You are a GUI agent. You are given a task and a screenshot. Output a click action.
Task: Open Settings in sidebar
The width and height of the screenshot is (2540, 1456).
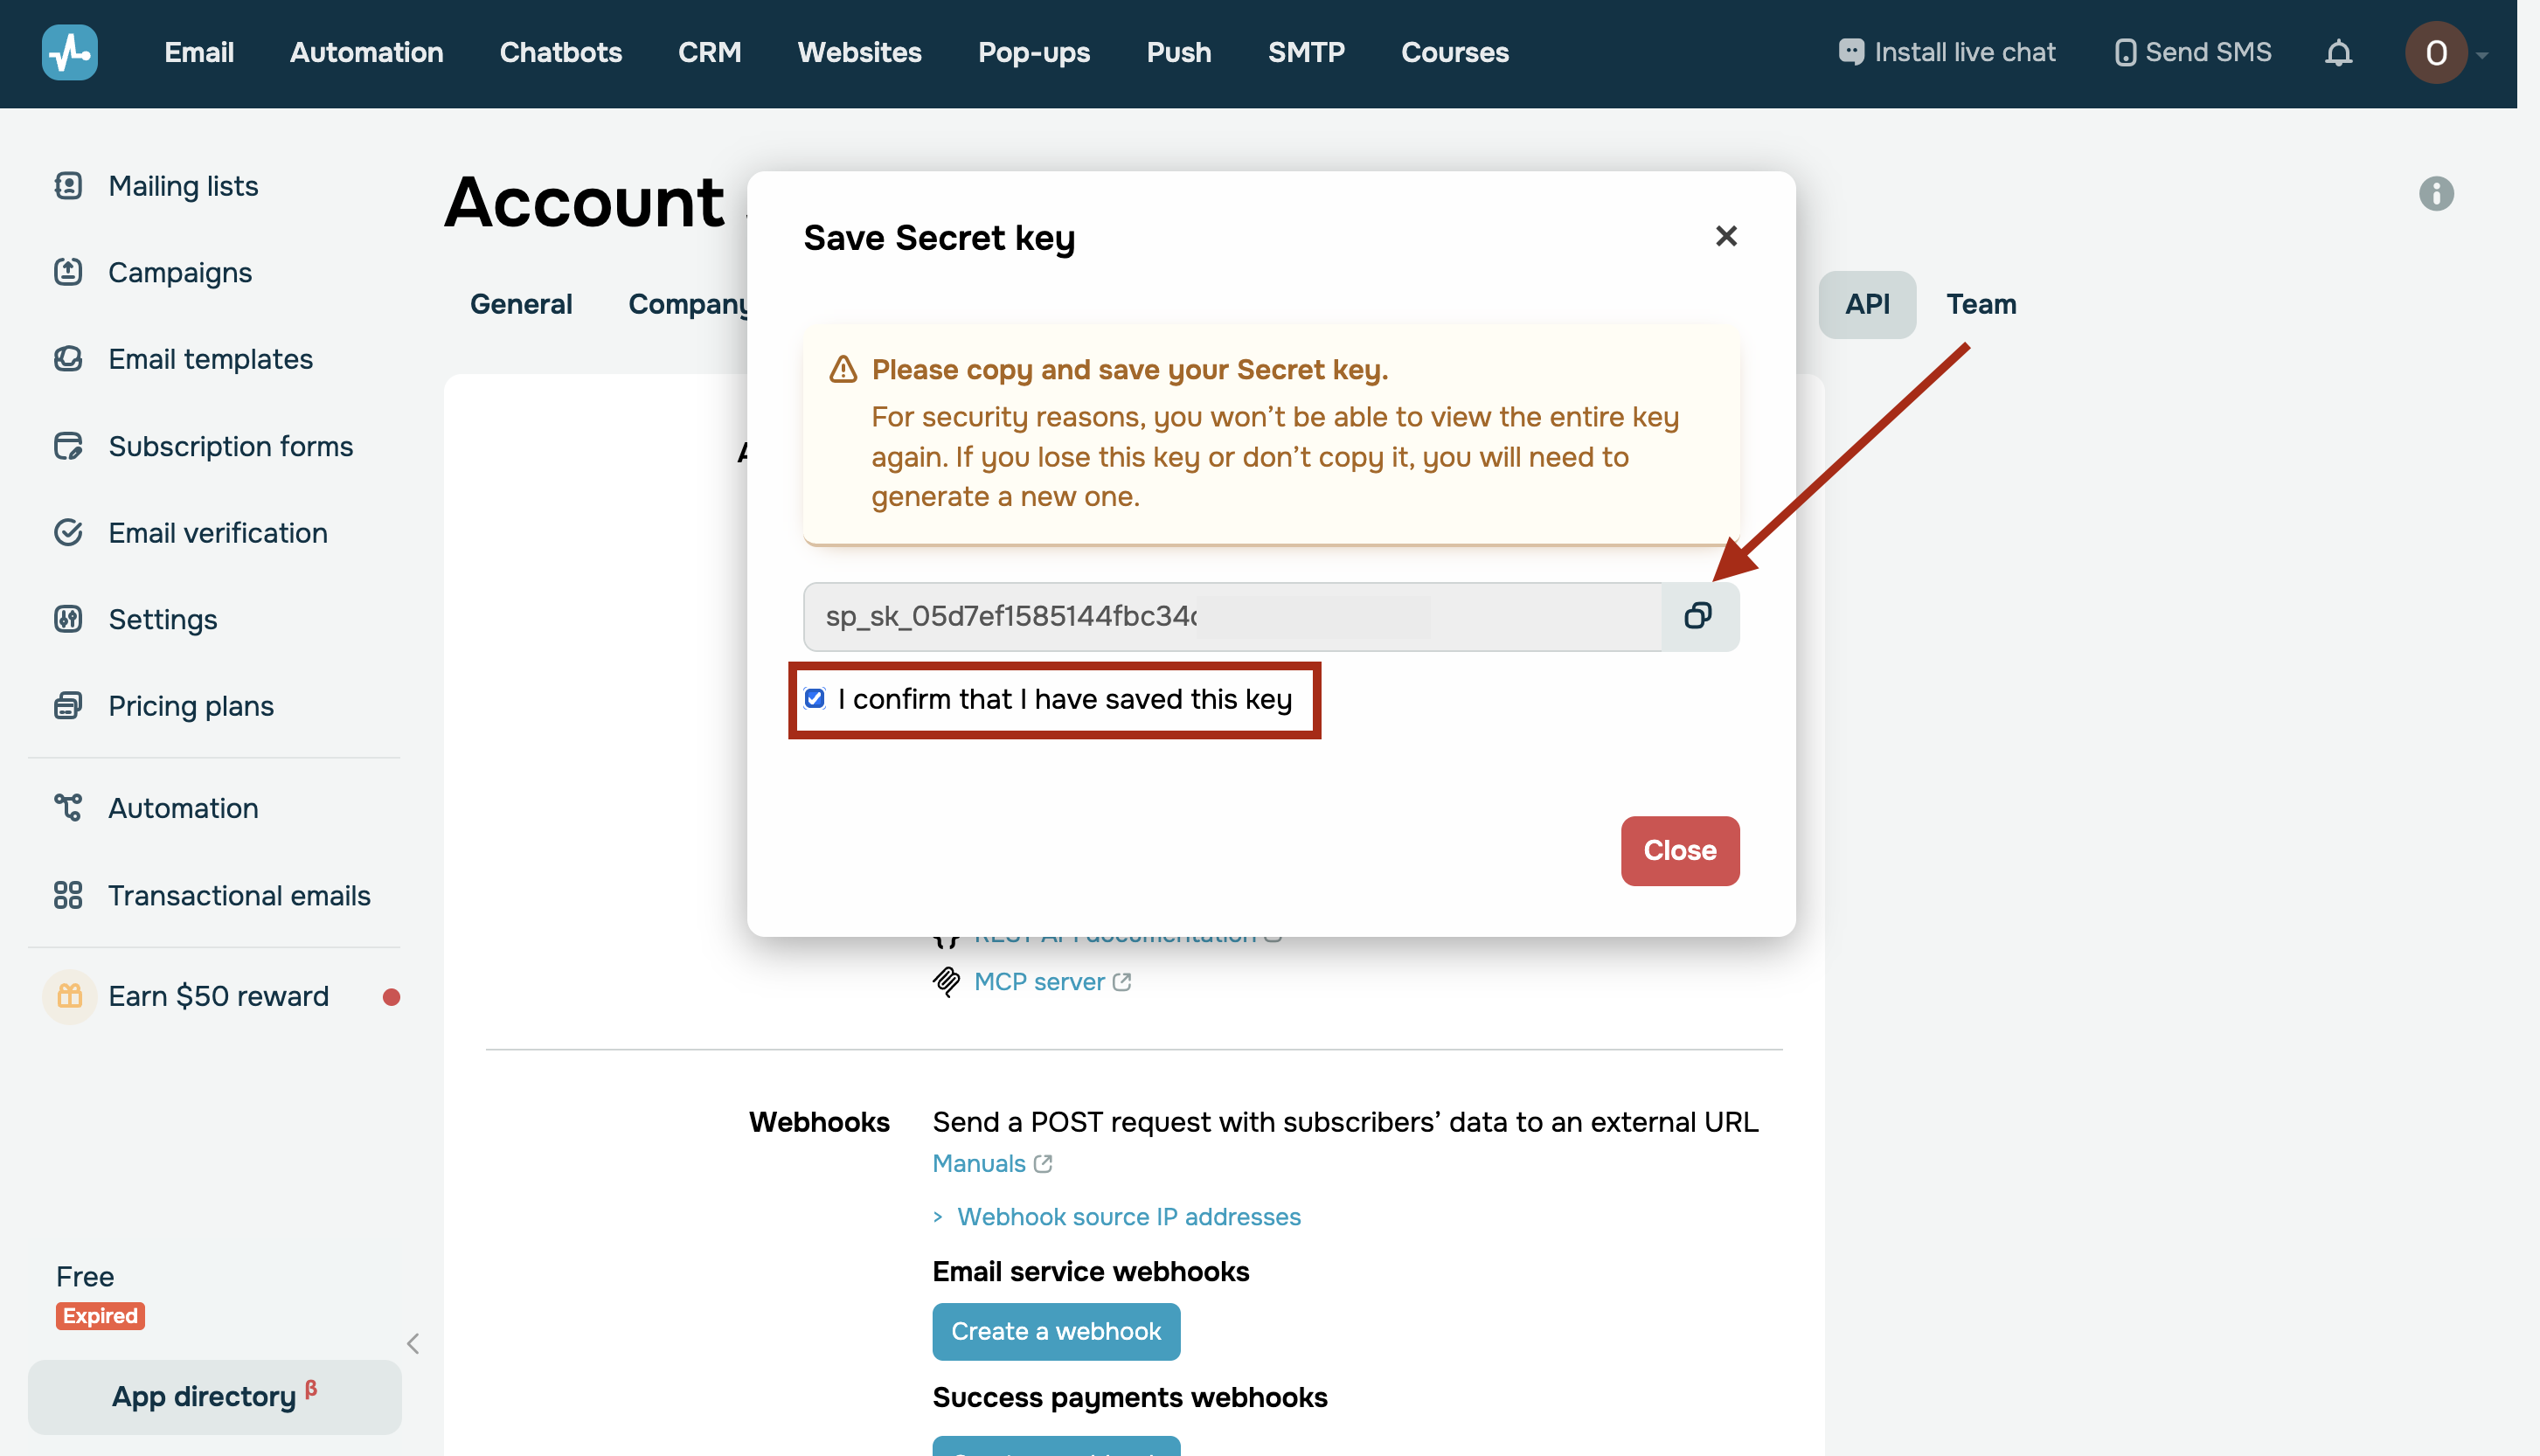tap(162, 619)
